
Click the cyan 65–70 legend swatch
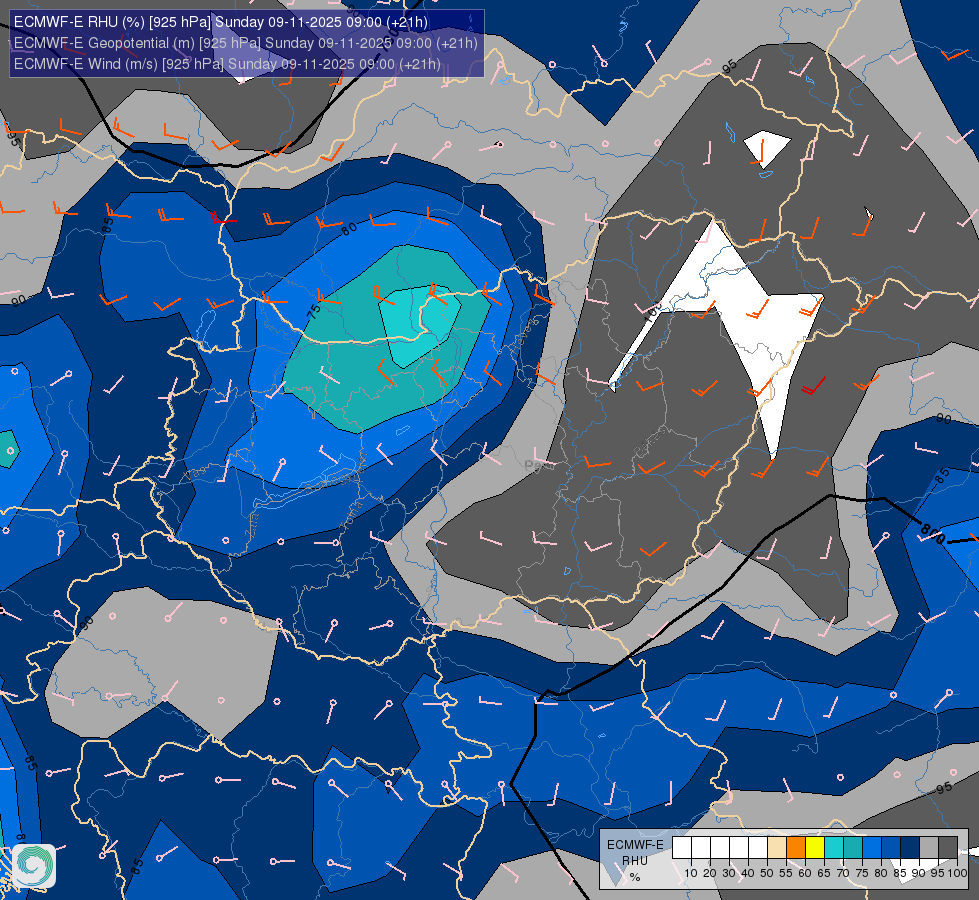pyautogui.click(x=834, y=848)
